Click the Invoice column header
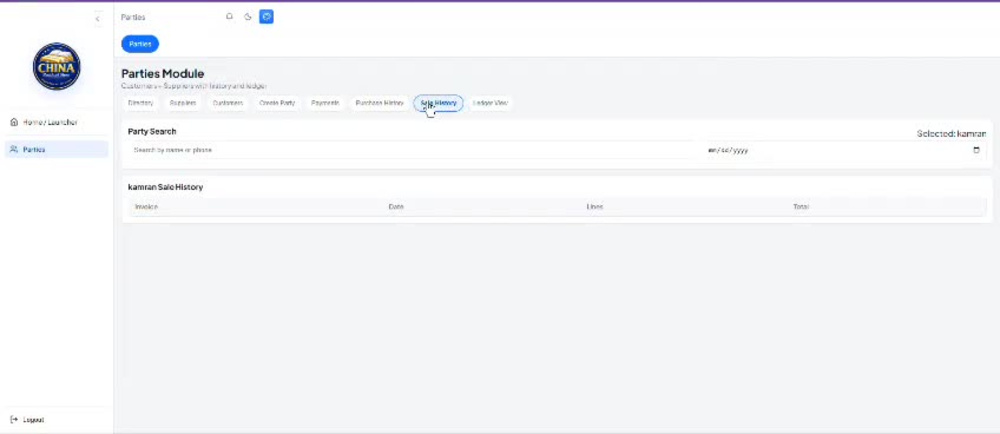This screenshot has height=434, width=1000. [147, 207]
